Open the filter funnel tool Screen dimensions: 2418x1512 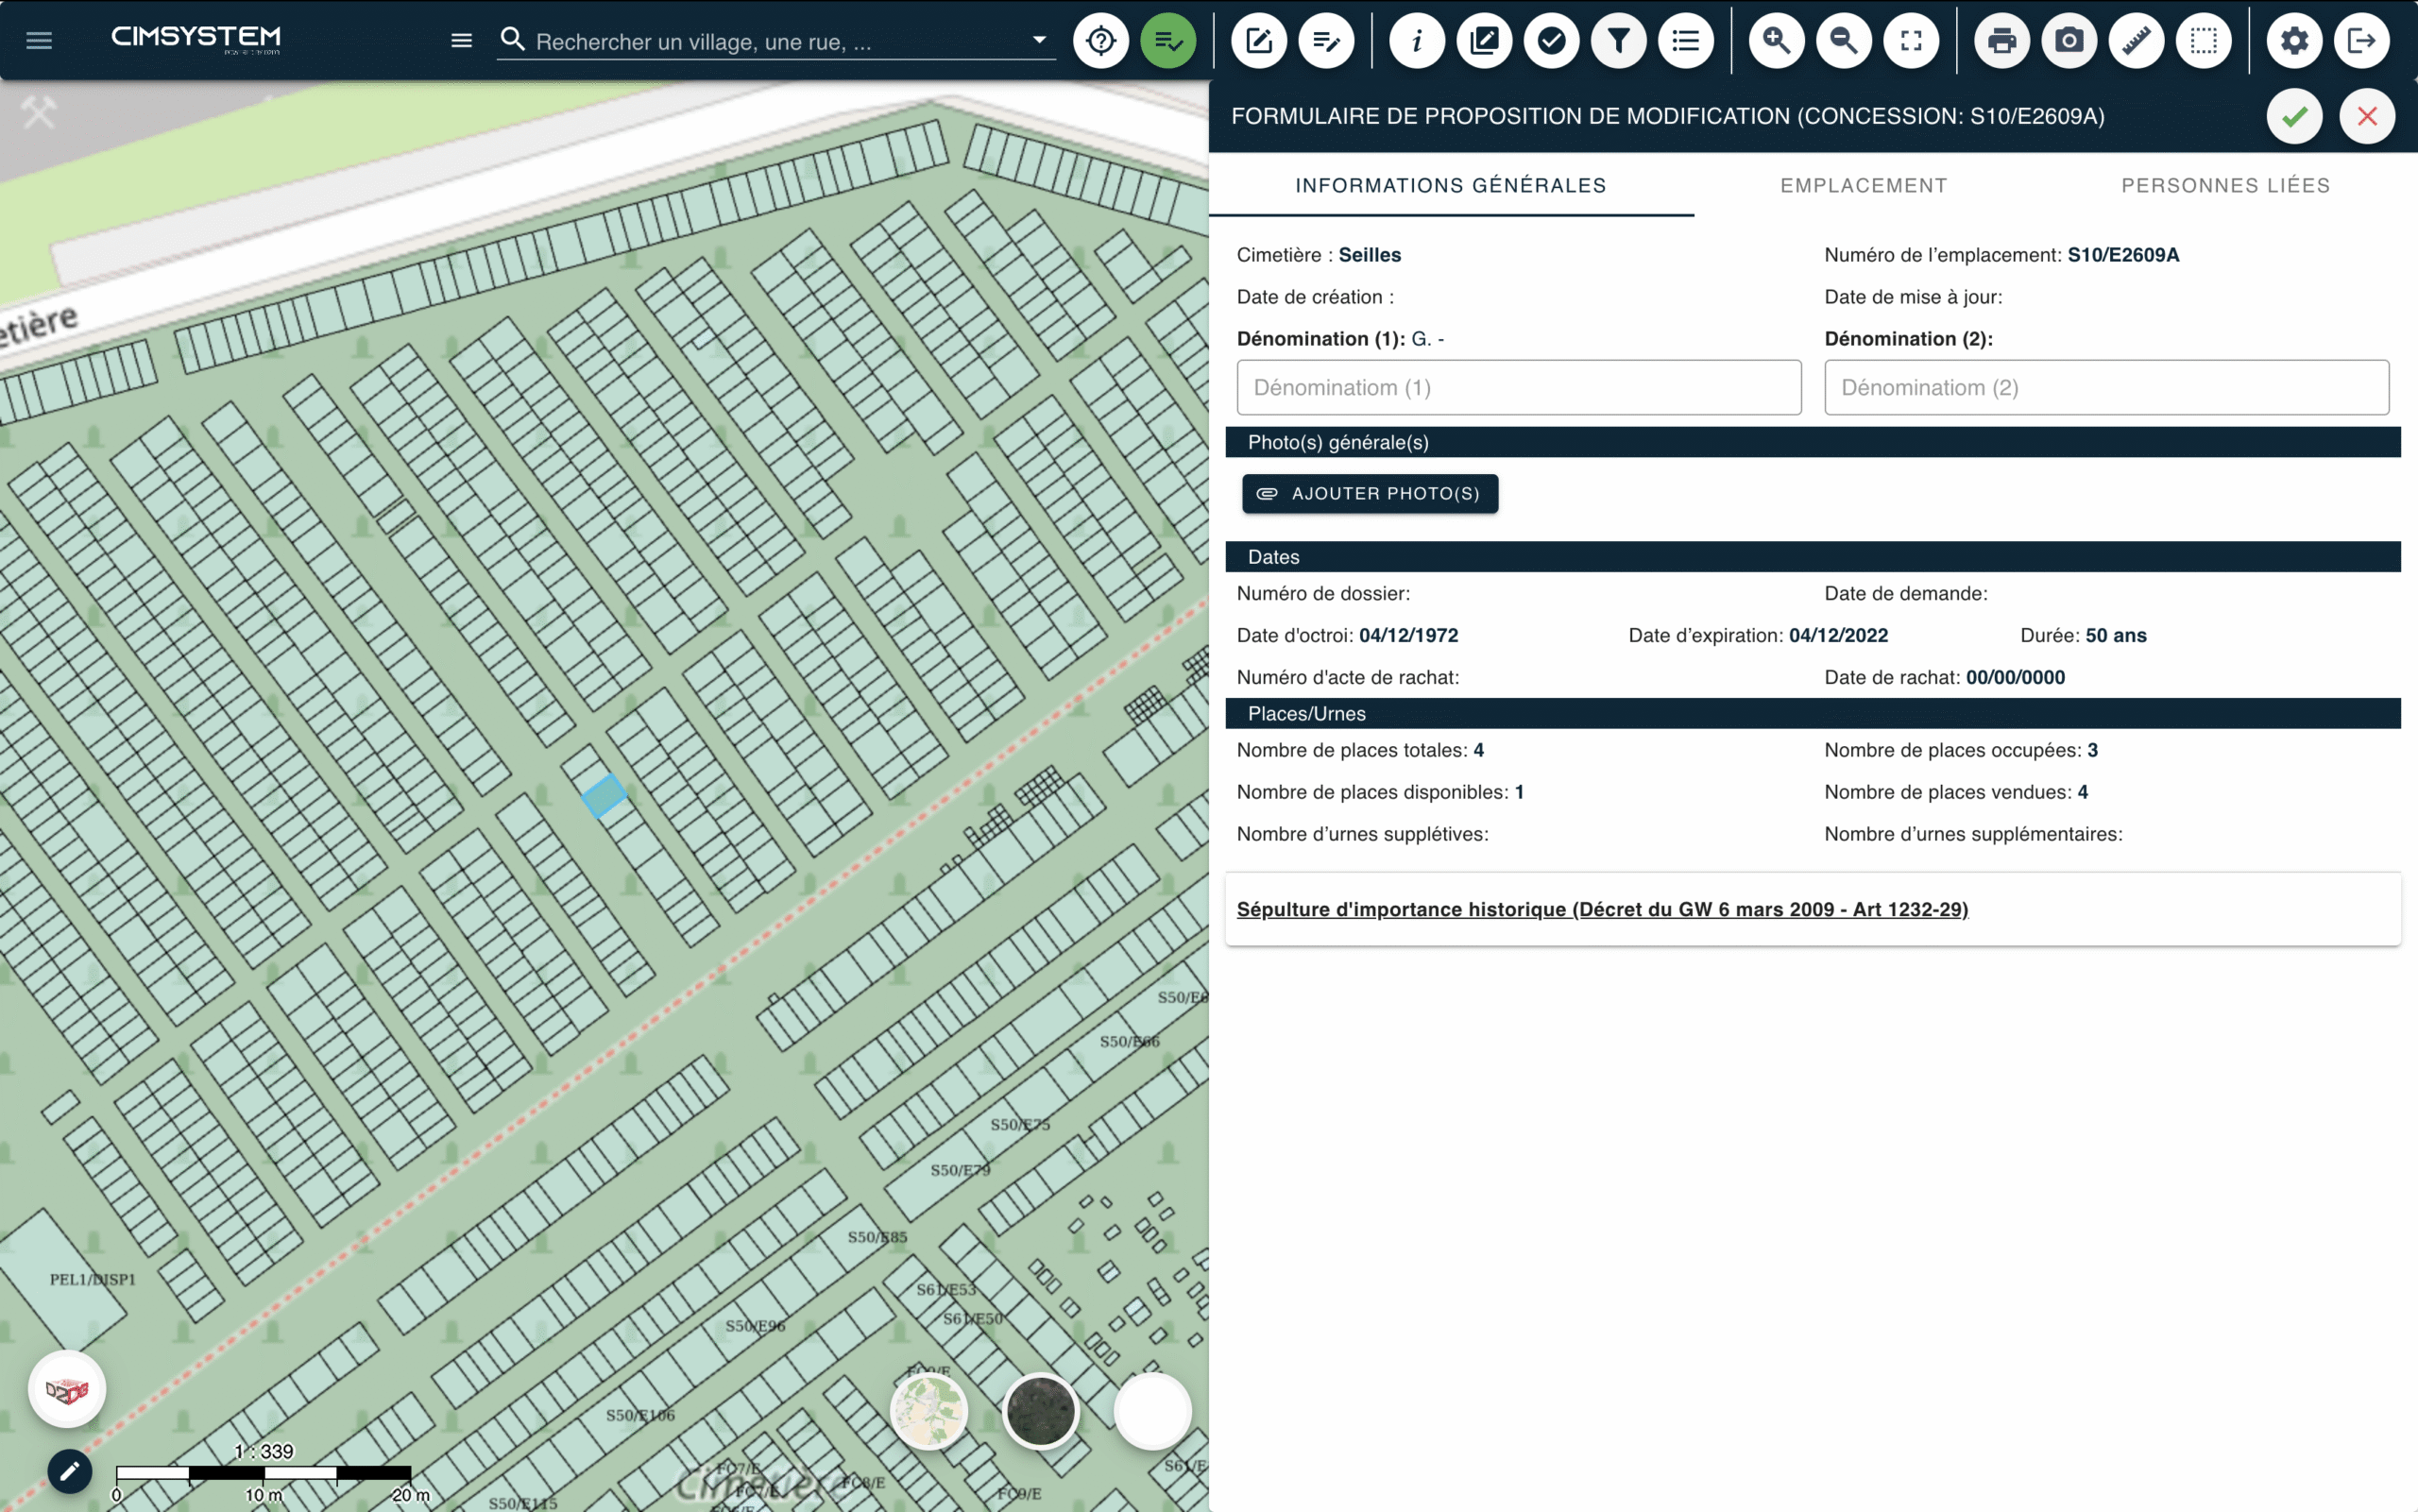point(1619,41)
